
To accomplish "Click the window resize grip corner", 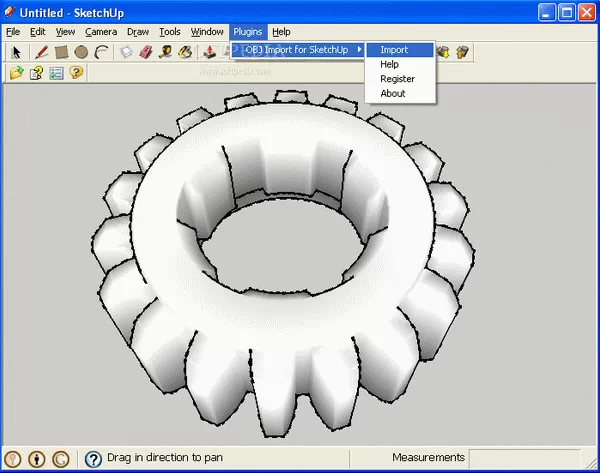I will (x=591, y=462).
